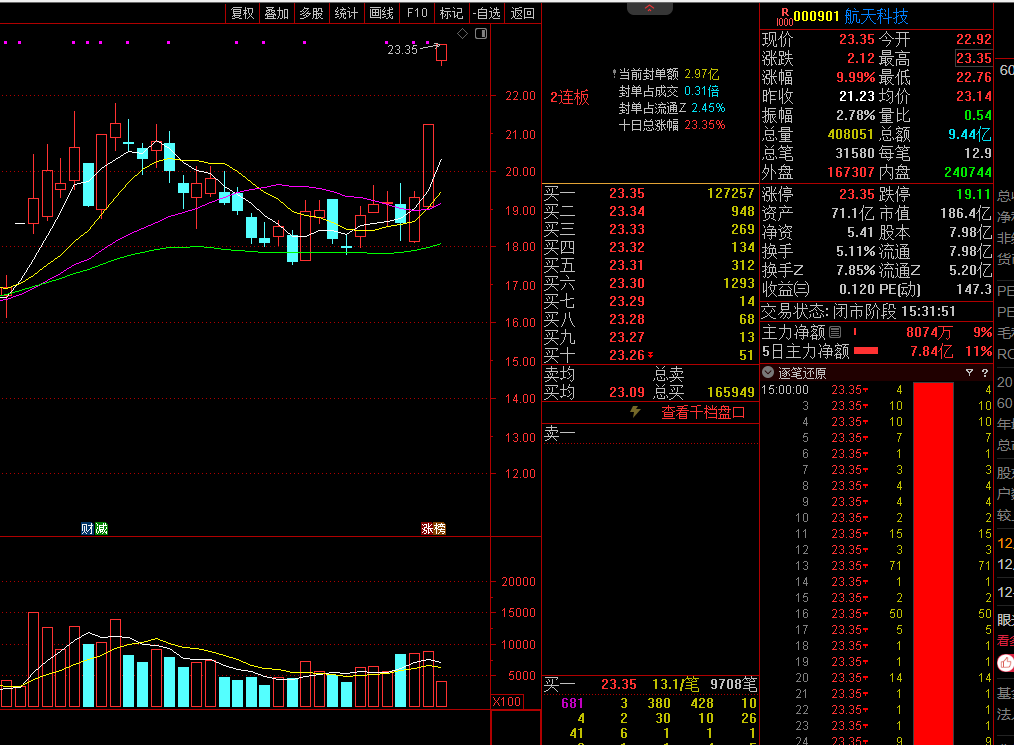
Task: Open the question mark help icon
Action: coord(985,372)
